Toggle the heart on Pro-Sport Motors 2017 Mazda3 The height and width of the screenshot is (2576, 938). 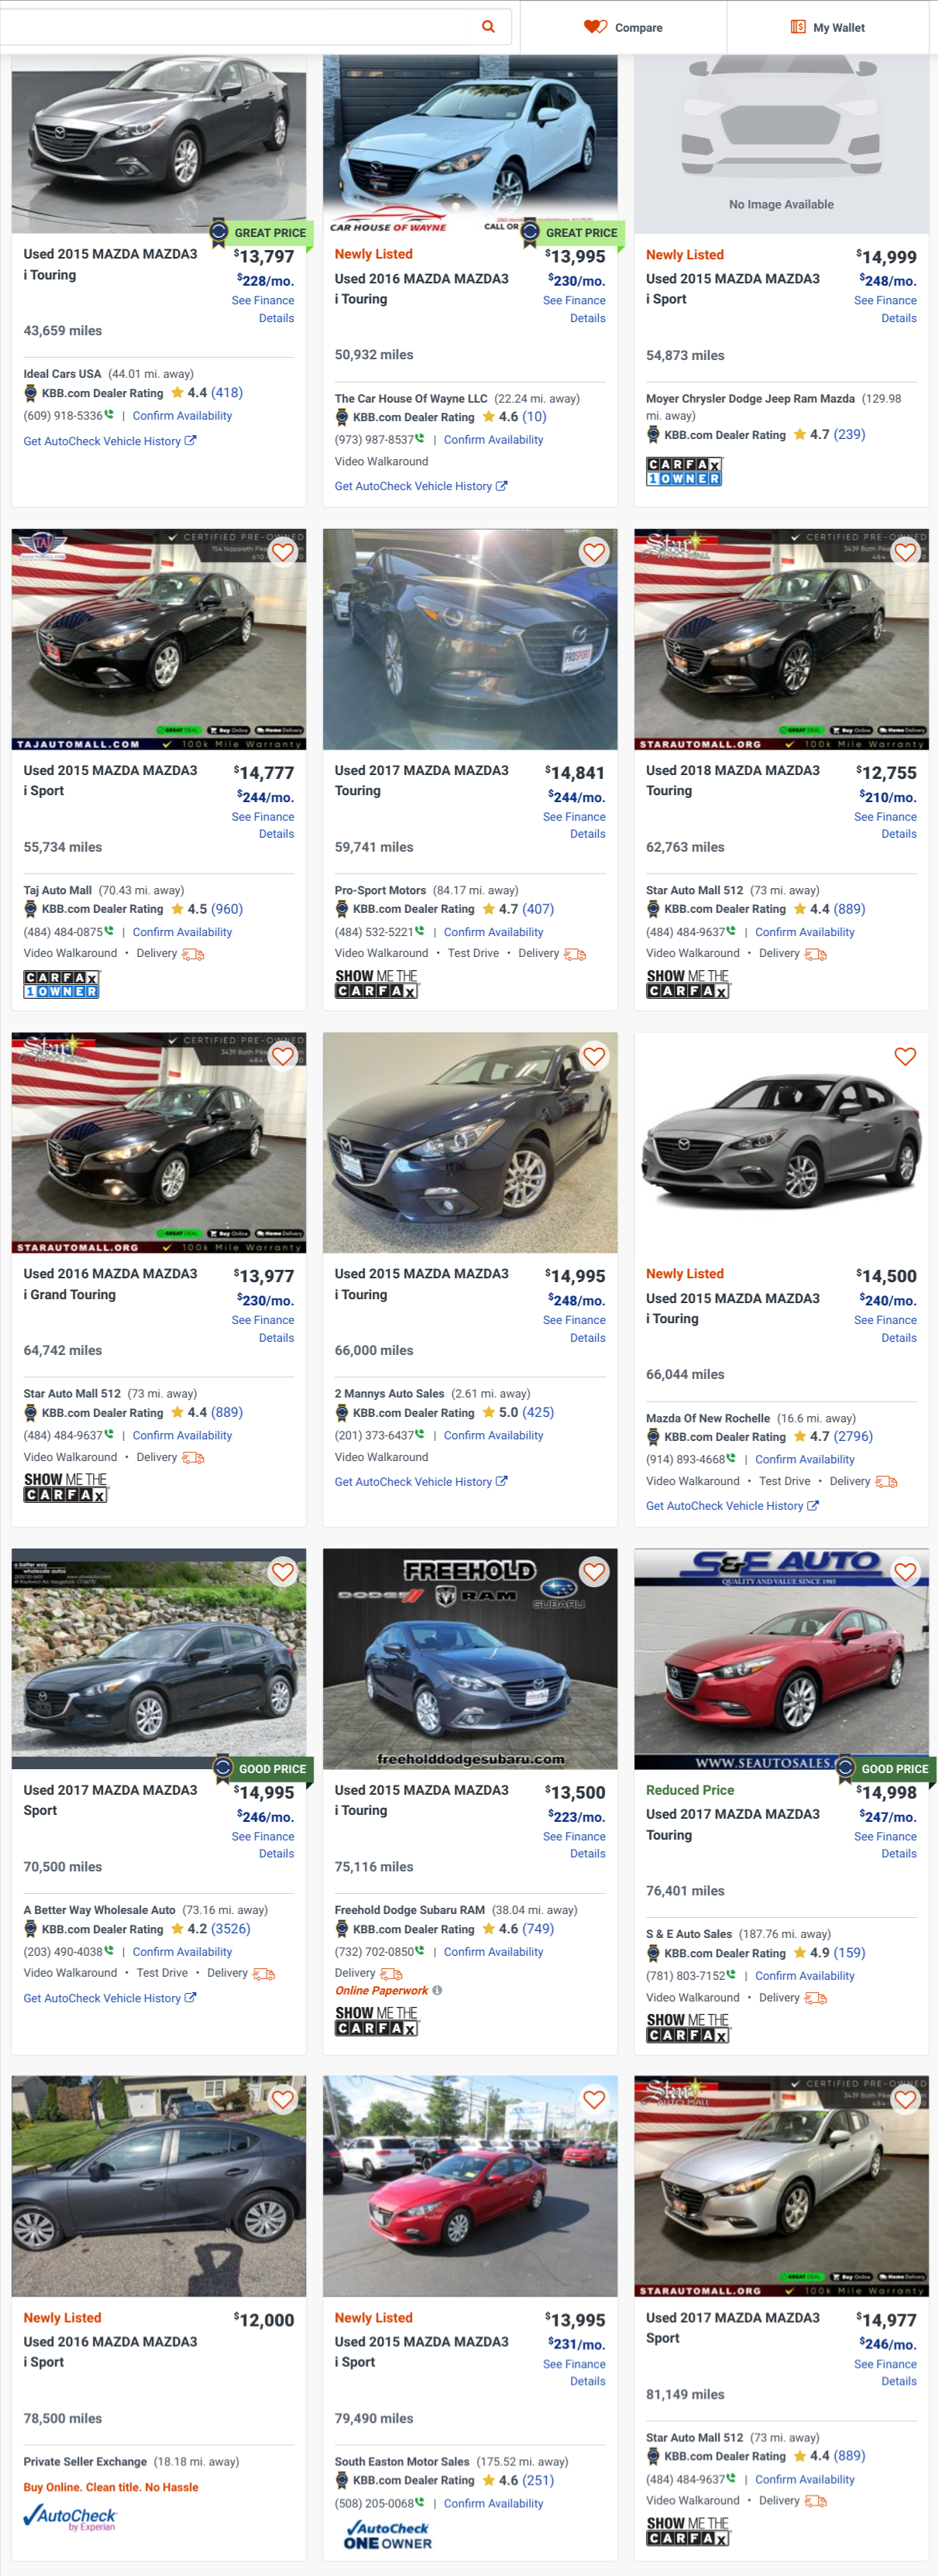pos(594,552)
